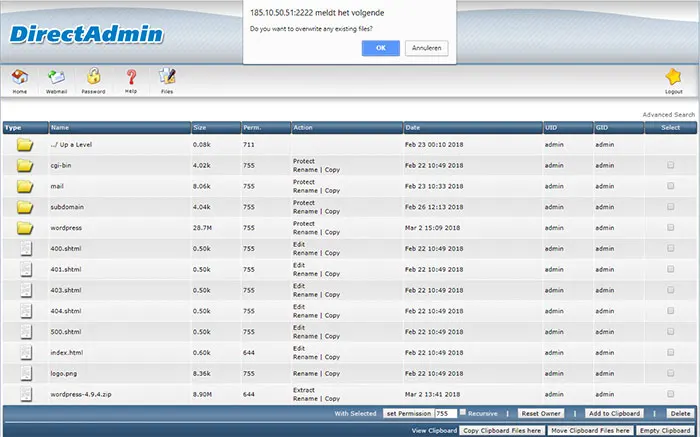This screenshot has width=700, height=437.
Task: Tick the checkbox for wordpress-4.9.4.zip
Action: (671, 394)
